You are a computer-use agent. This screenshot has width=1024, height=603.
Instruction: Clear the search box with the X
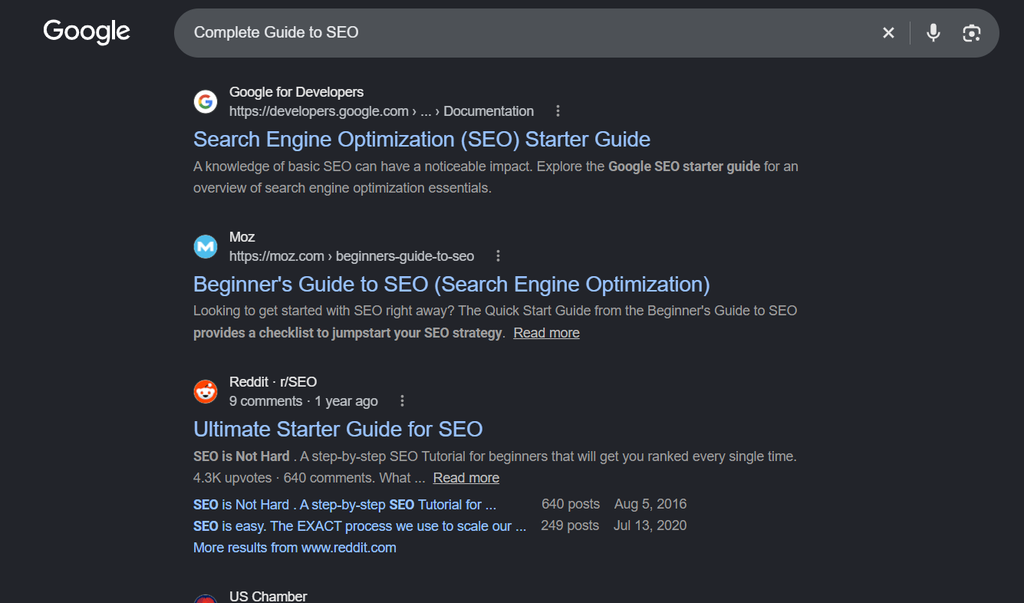click(888, 33)
